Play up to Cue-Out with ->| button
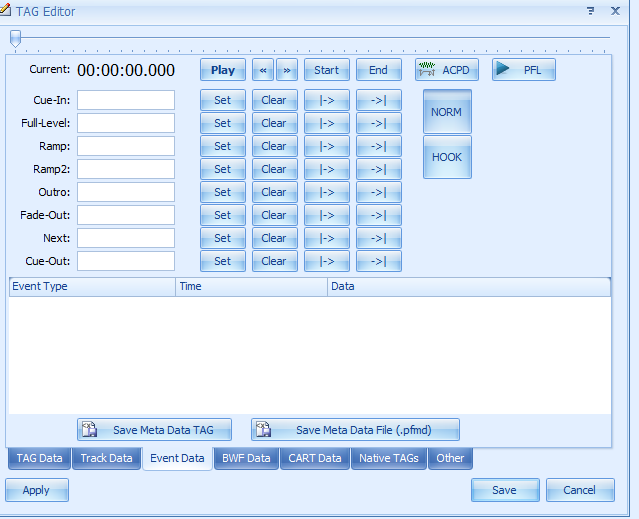The height and width of the screenshot is (519, 639). pyautogui.click(x=379, y=261)
